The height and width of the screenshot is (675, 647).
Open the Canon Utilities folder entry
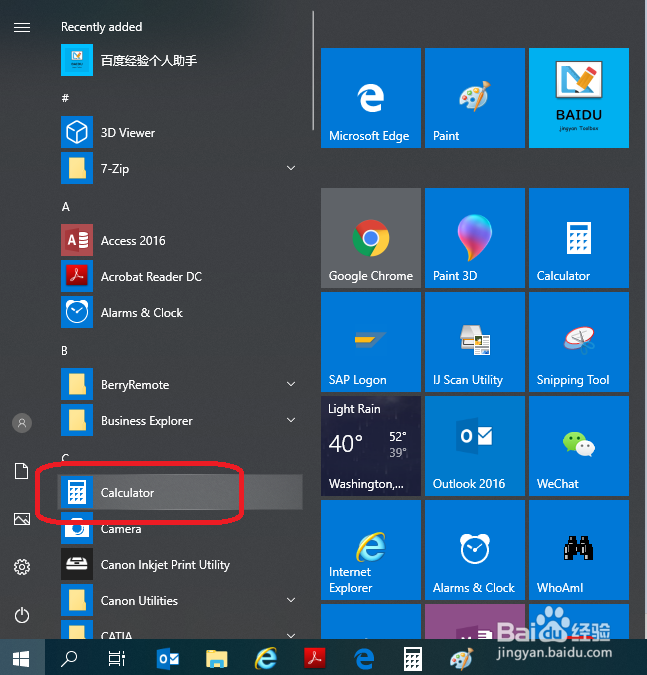coord(180,600)
